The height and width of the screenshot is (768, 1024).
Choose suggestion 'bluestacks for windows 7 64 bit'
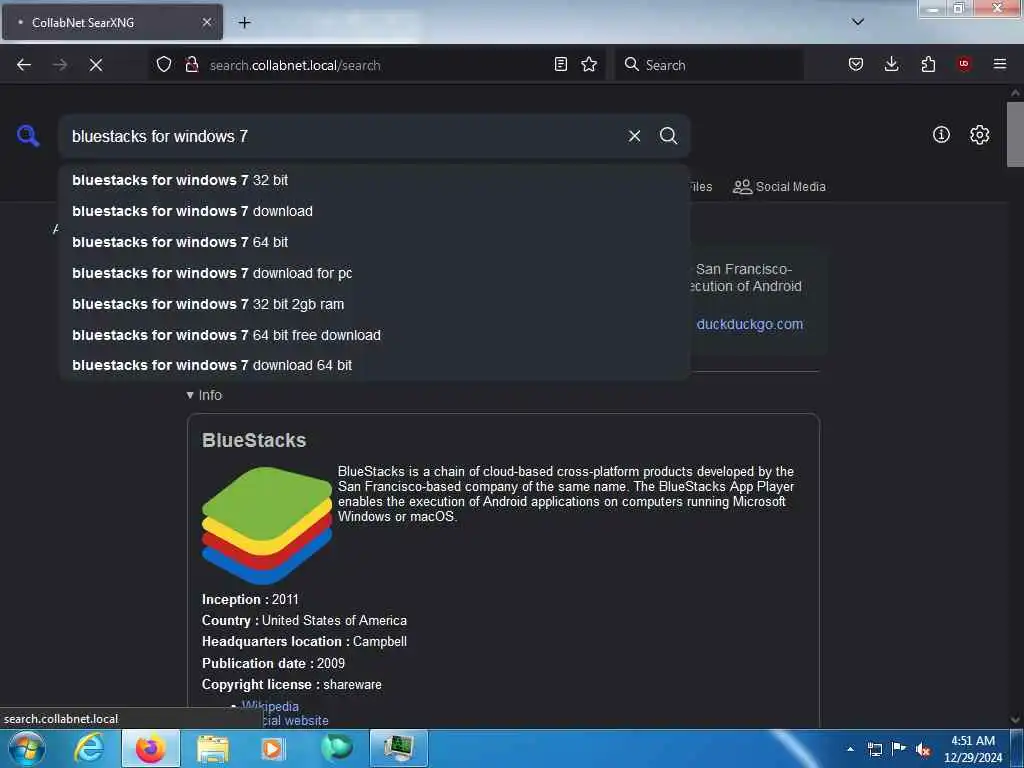click(x=375, y=242)
